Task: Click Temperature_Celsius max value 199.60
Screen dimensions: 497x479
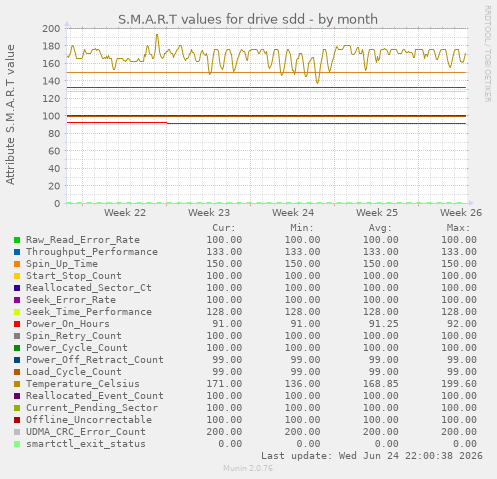Action: click(459, 384)
